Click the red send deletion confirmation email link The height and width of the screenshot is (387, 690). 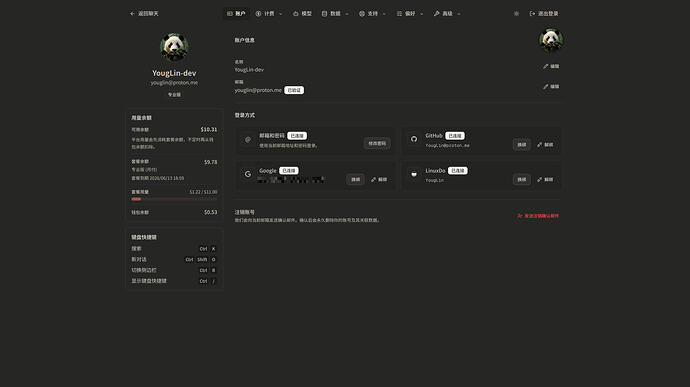(538, 216)
